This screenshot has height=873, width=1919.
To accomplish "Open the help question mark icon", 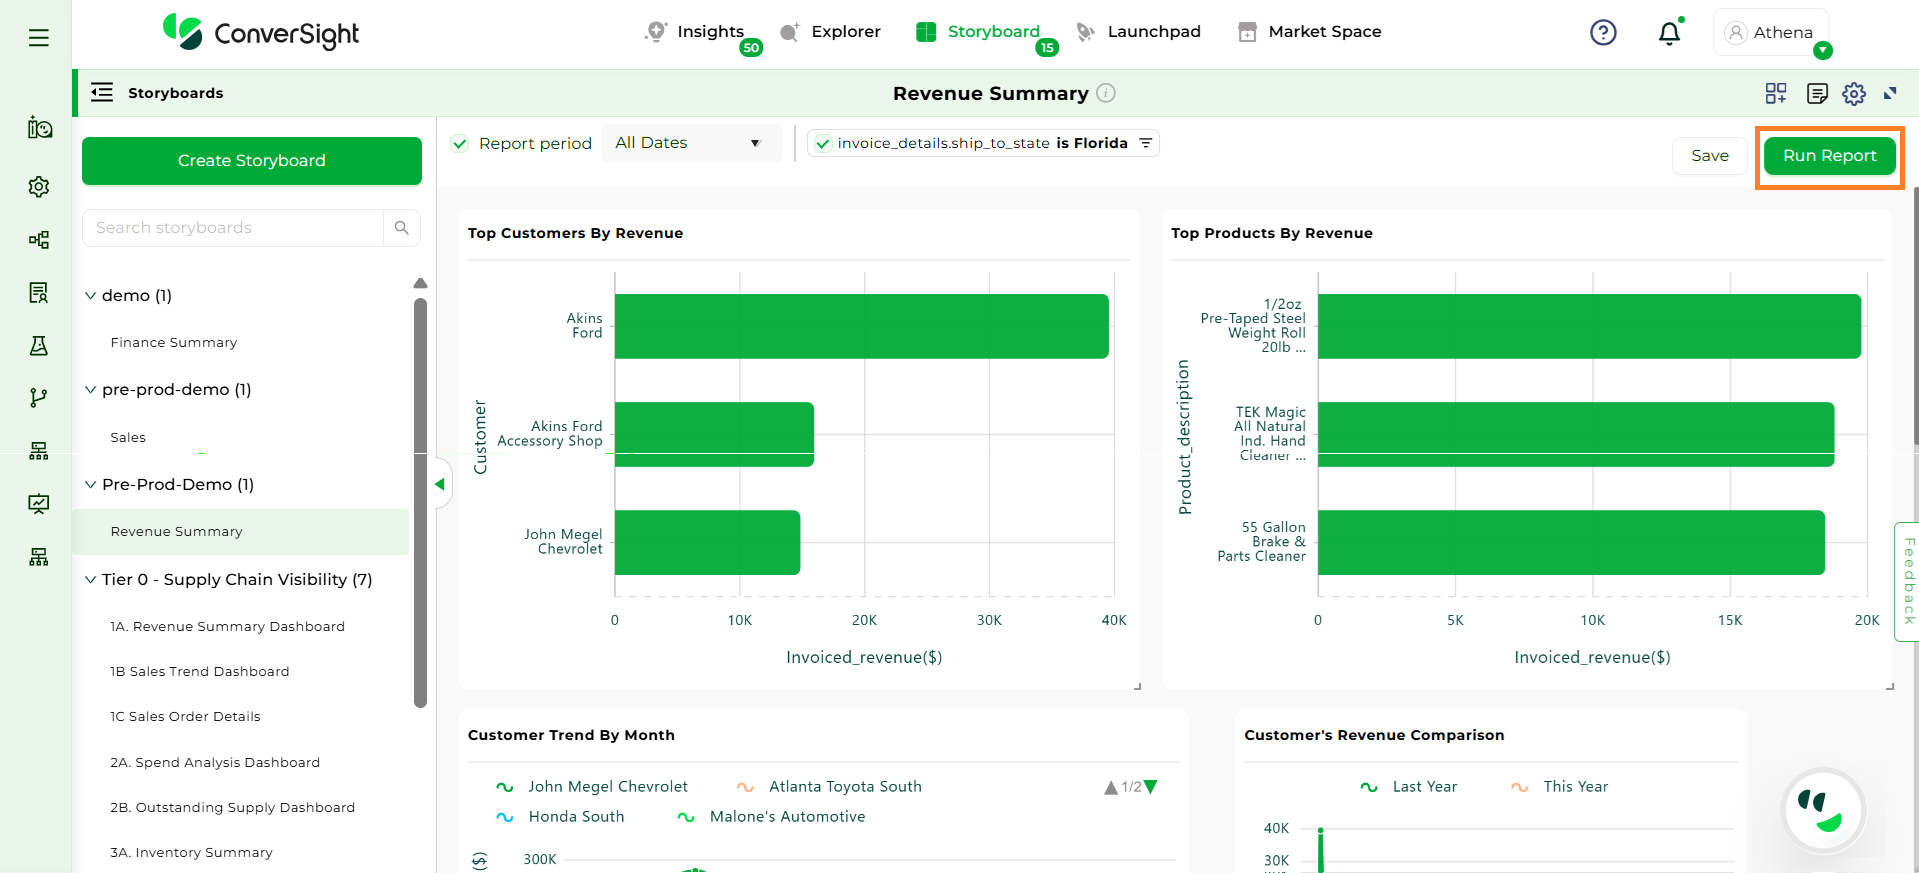I will coord(1603,33).
